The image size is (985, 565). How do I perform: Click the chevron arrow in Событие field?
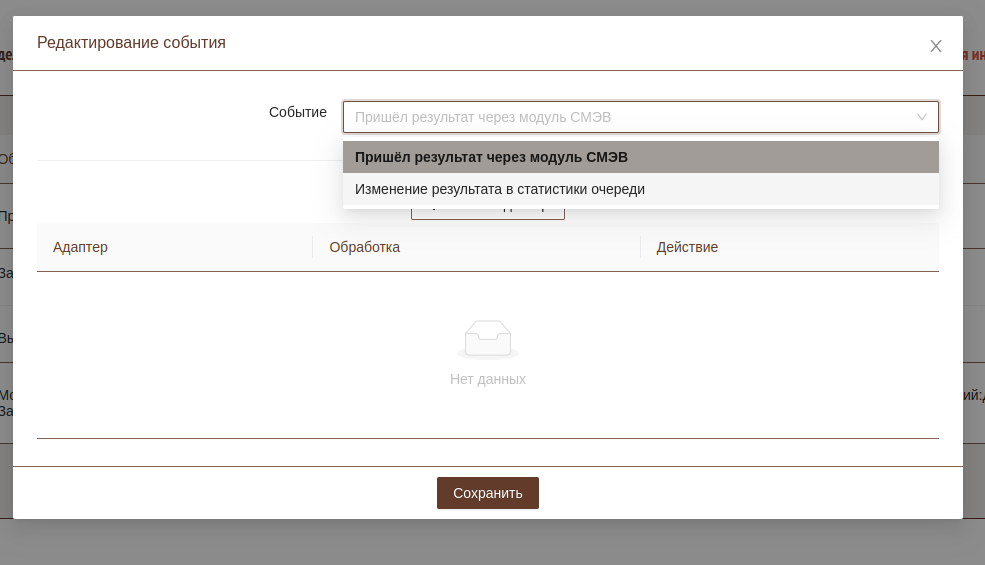coord(922,117)
